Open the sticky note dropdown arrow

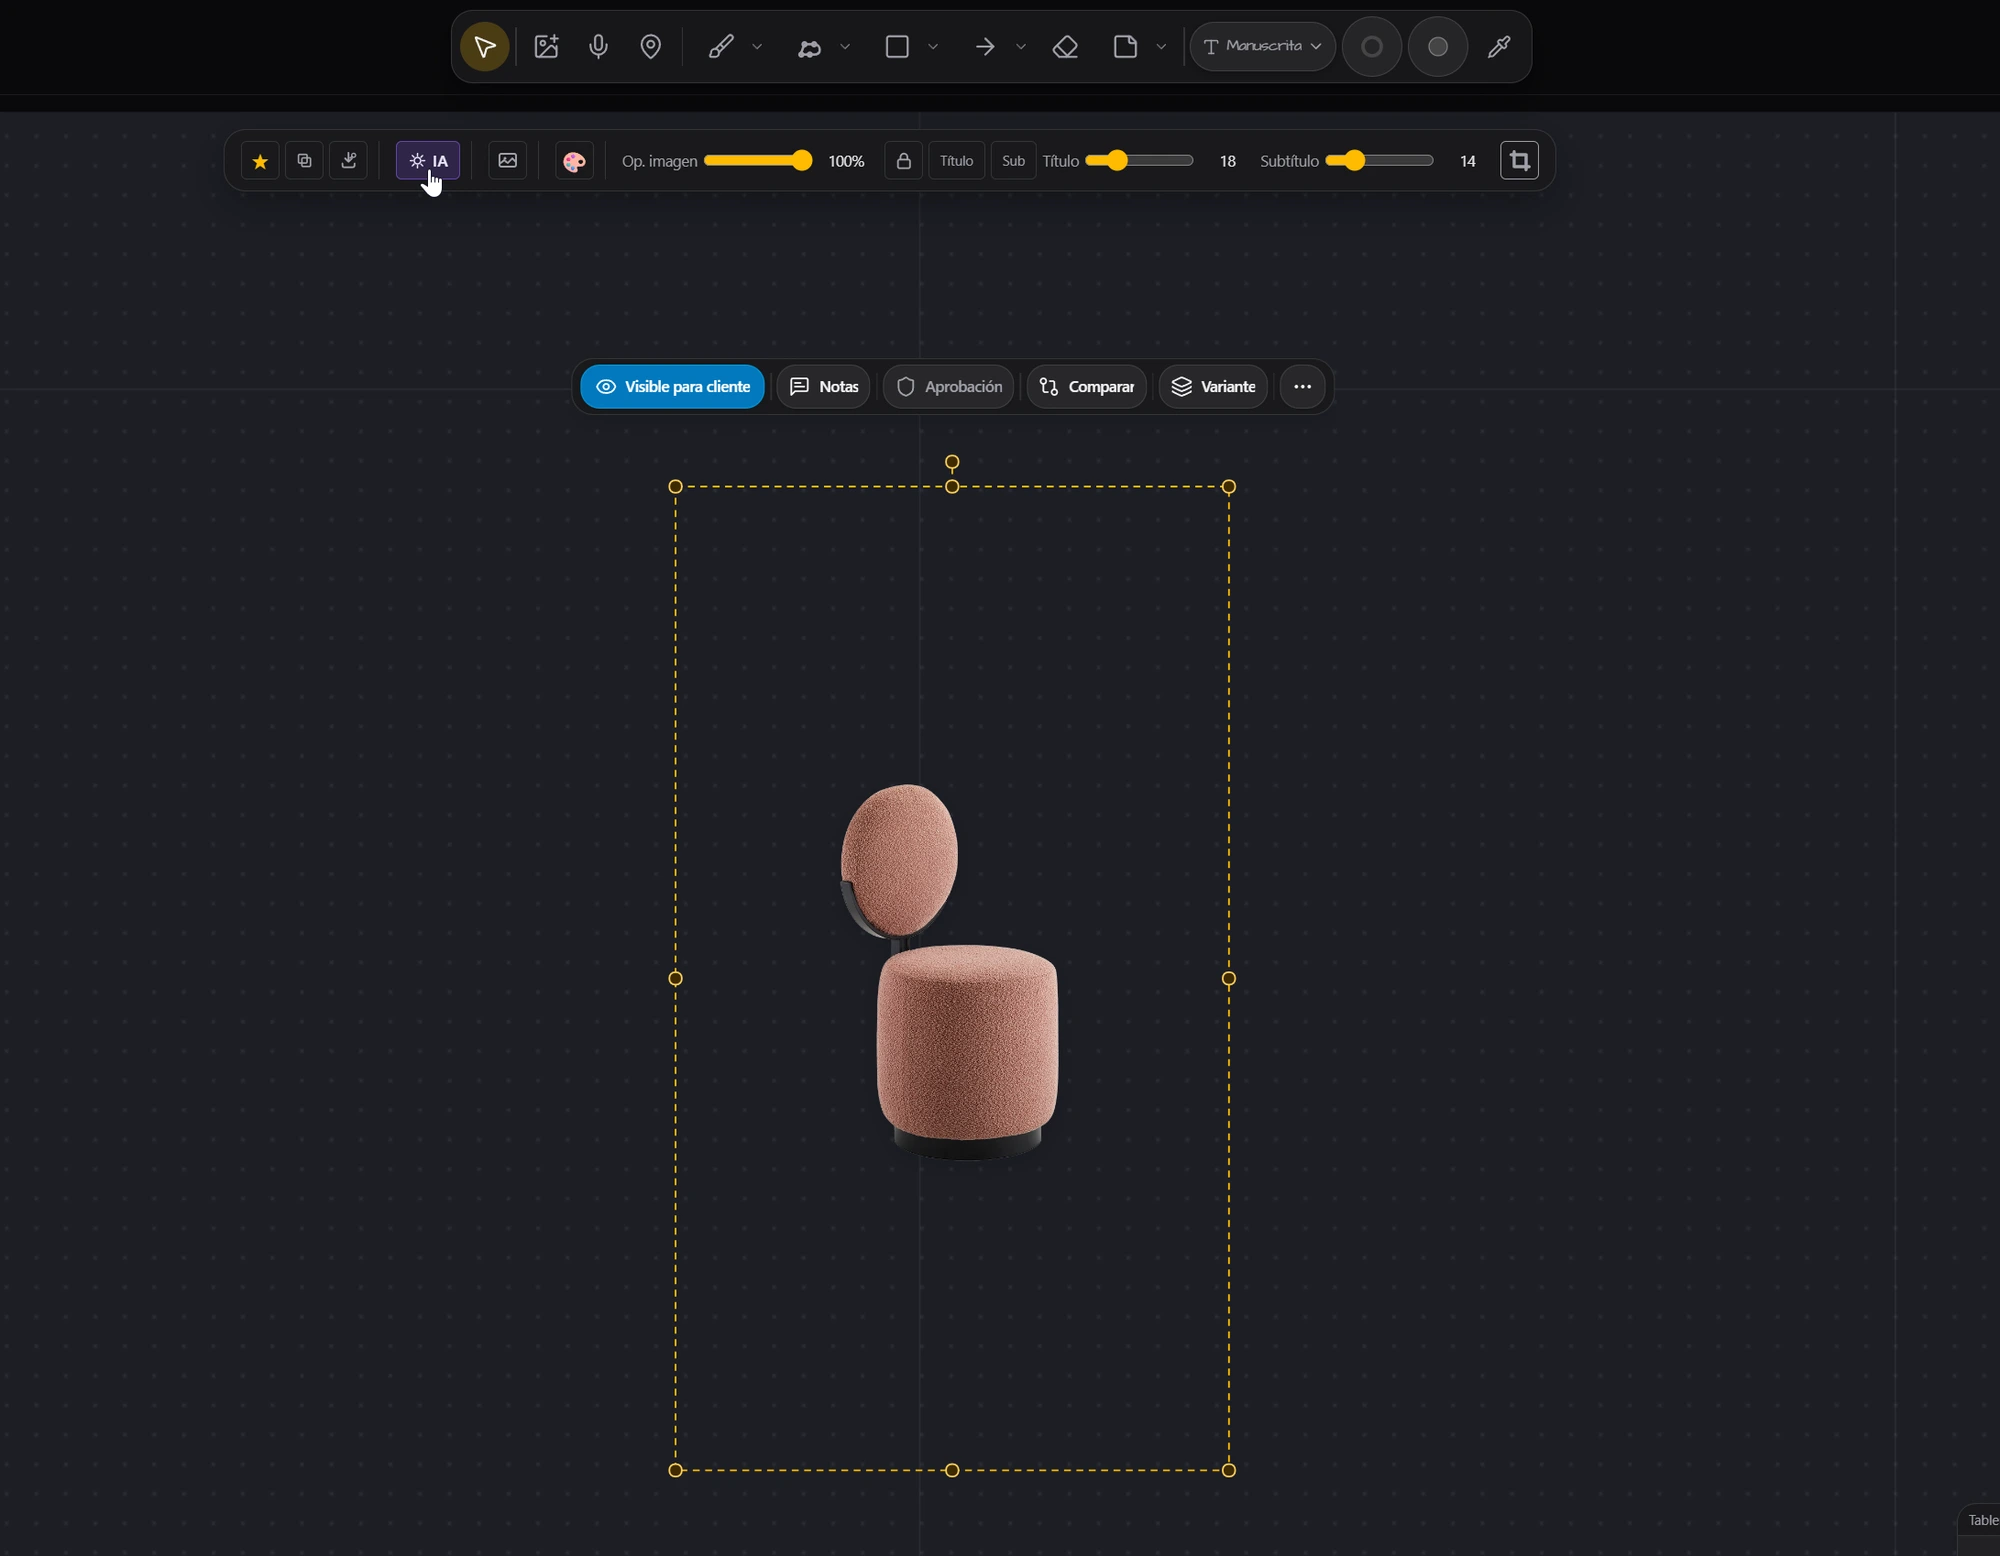pyautogui.click(x=1161, y=47)
